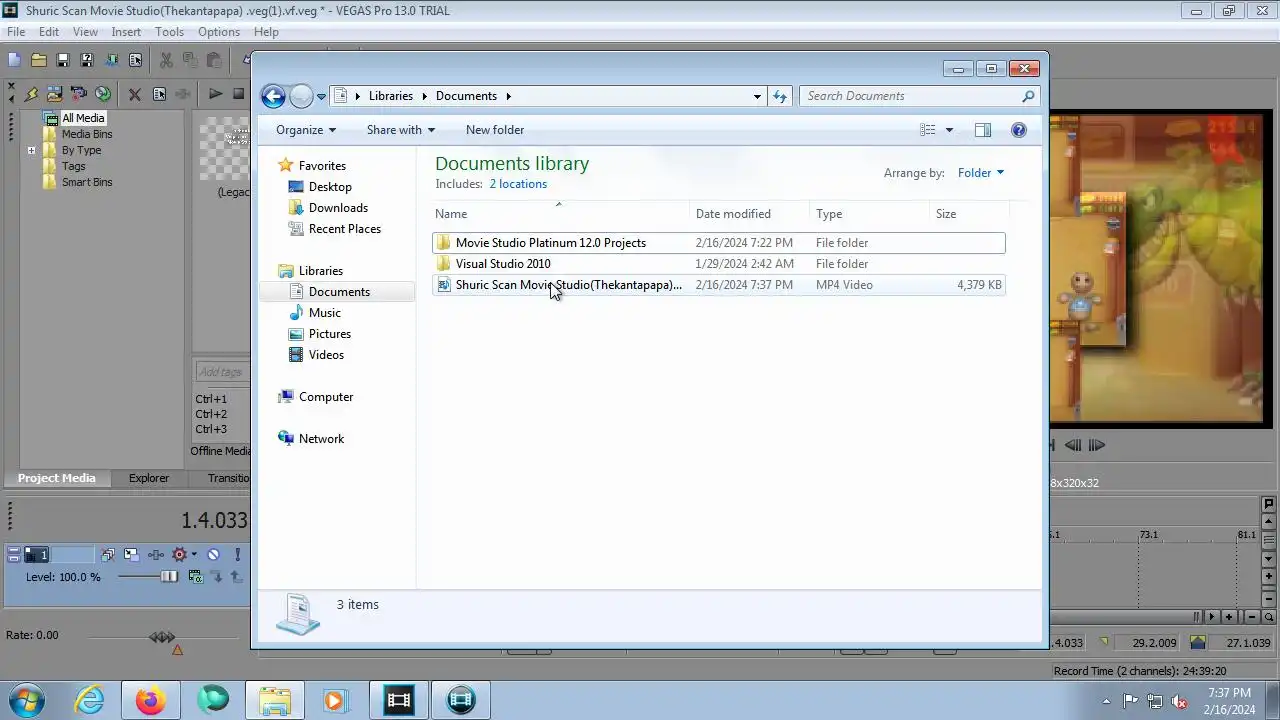The width and height of the screenshot is (1280, 720).
Task: Click the Help question mark icon in Explorer
Action: click(x=1018, y=130)
